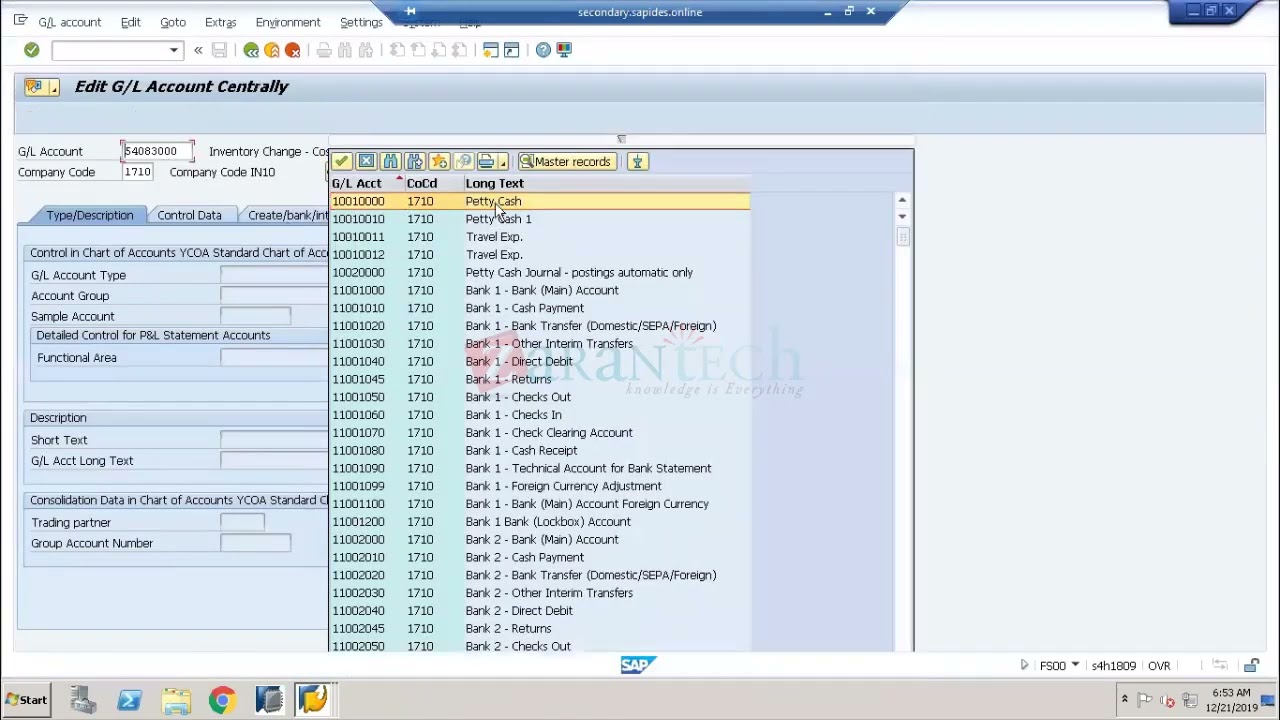Click the green Enter checkmark in main toolbar

point(31,50)
